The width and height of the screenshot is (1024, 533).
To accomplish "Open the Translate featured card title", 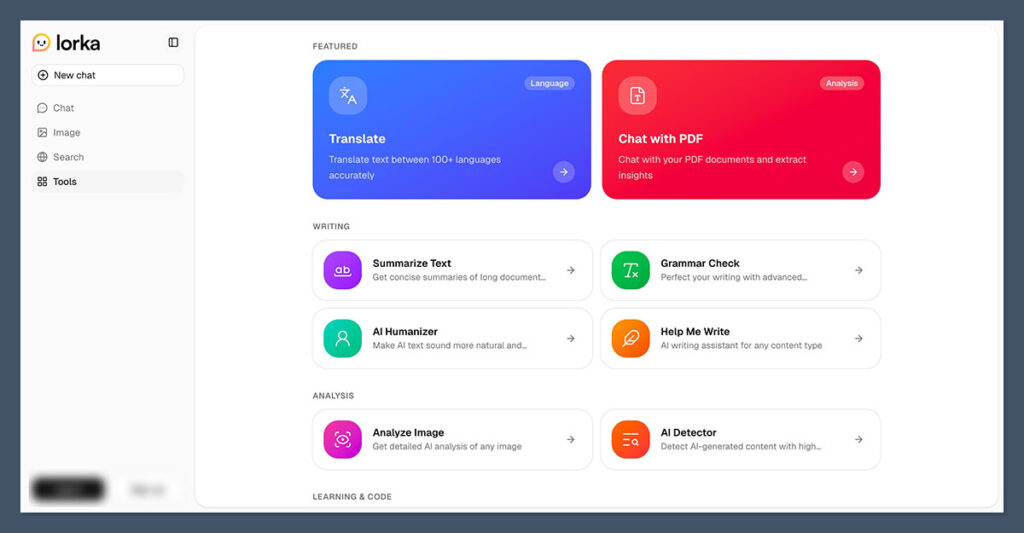I will click(x=357, y=138).
